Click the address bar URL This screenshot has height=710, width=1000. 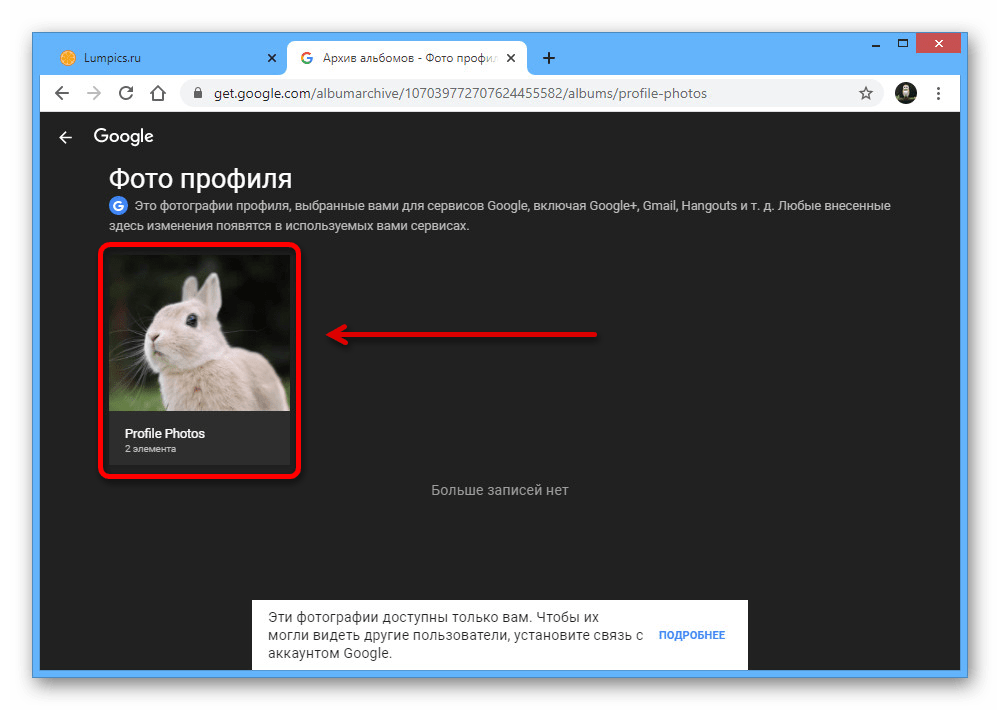[460, 93]
